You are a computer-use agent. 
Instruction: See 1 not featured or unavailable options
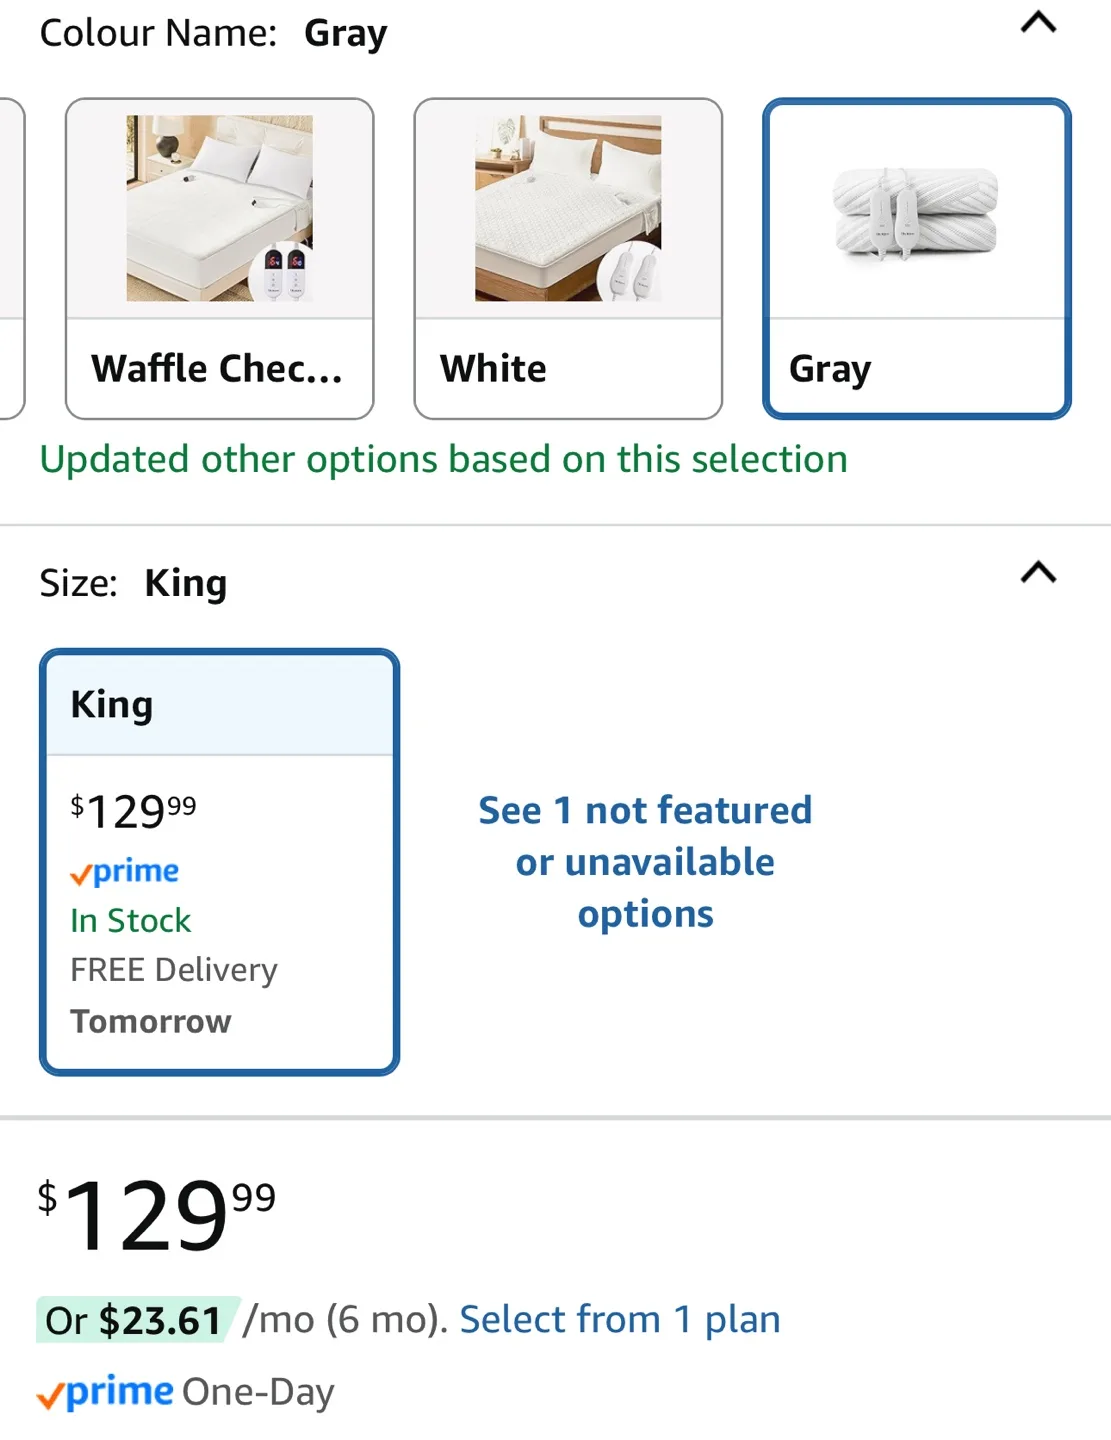click(x=645, y=861)
